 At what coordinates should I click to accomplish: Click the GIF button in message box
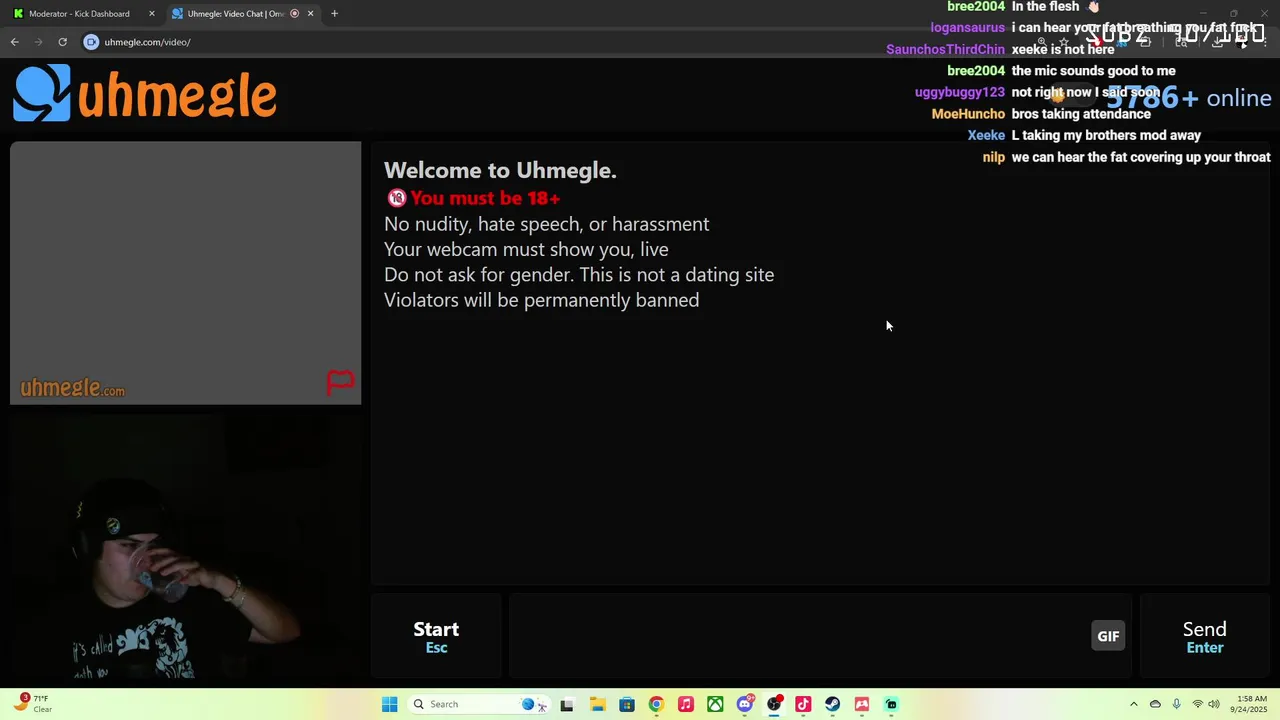coord(1108,636)
